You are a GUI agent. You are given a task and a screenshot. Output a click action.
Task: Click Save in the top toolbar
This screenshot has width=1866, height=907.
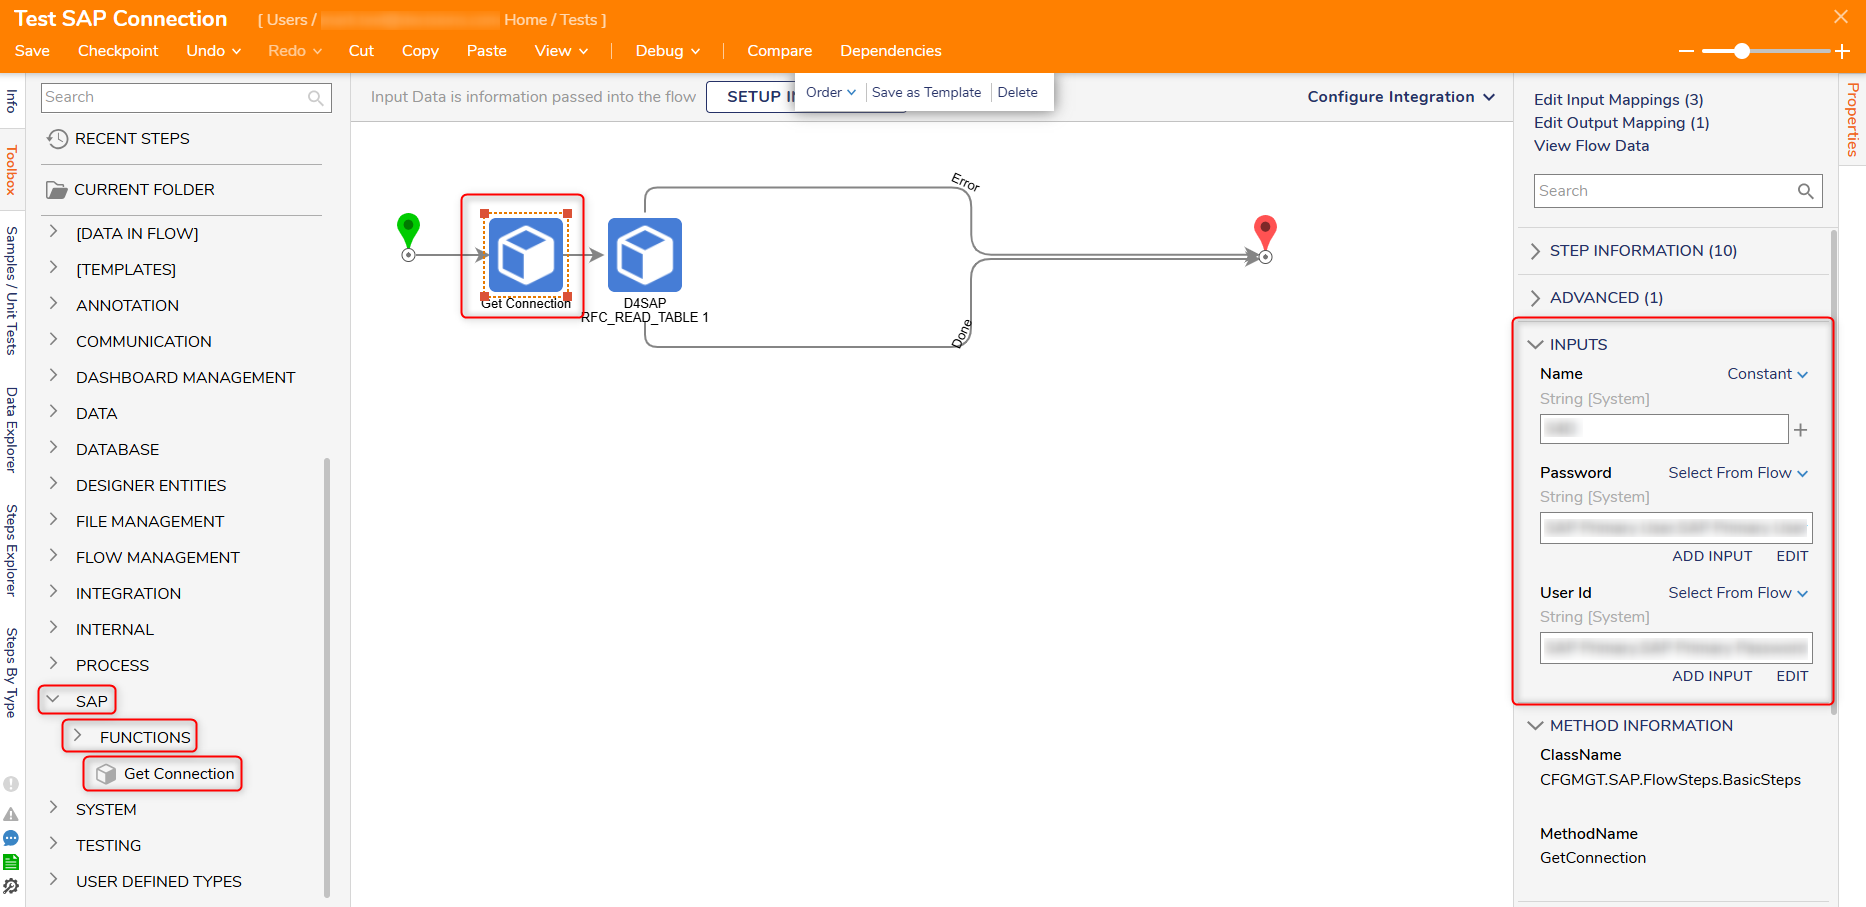pyautogui.click(x=32, y=51)
